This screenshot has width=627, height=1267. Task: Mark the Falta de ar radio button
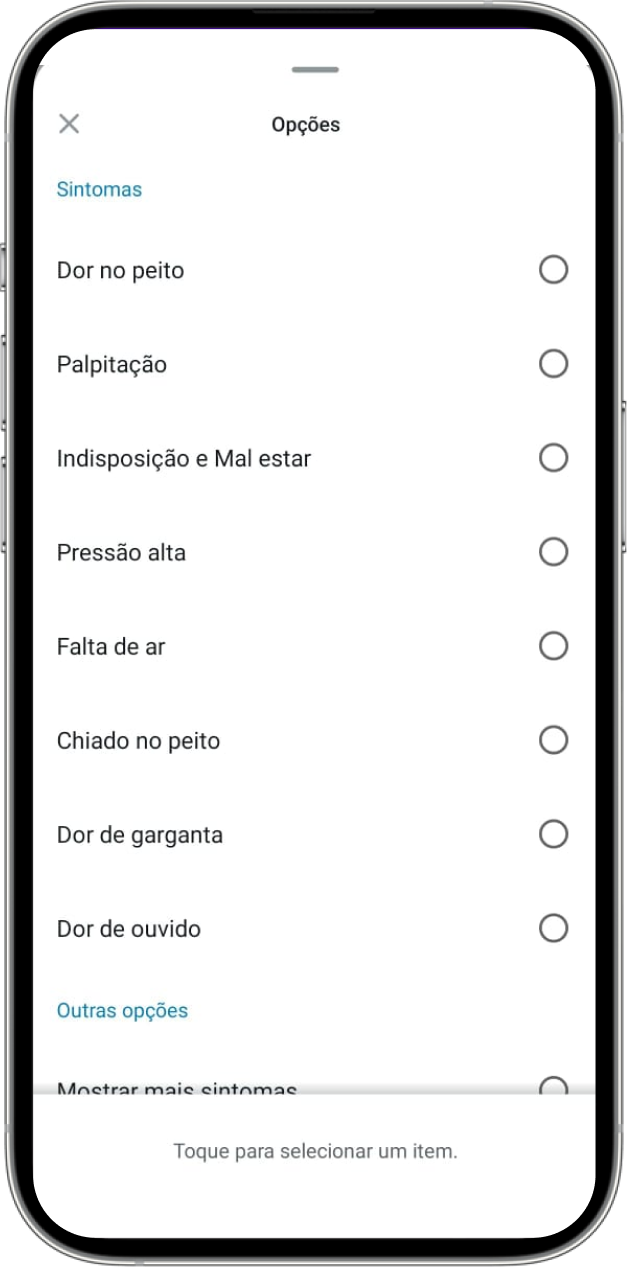[x=553, y=646]
